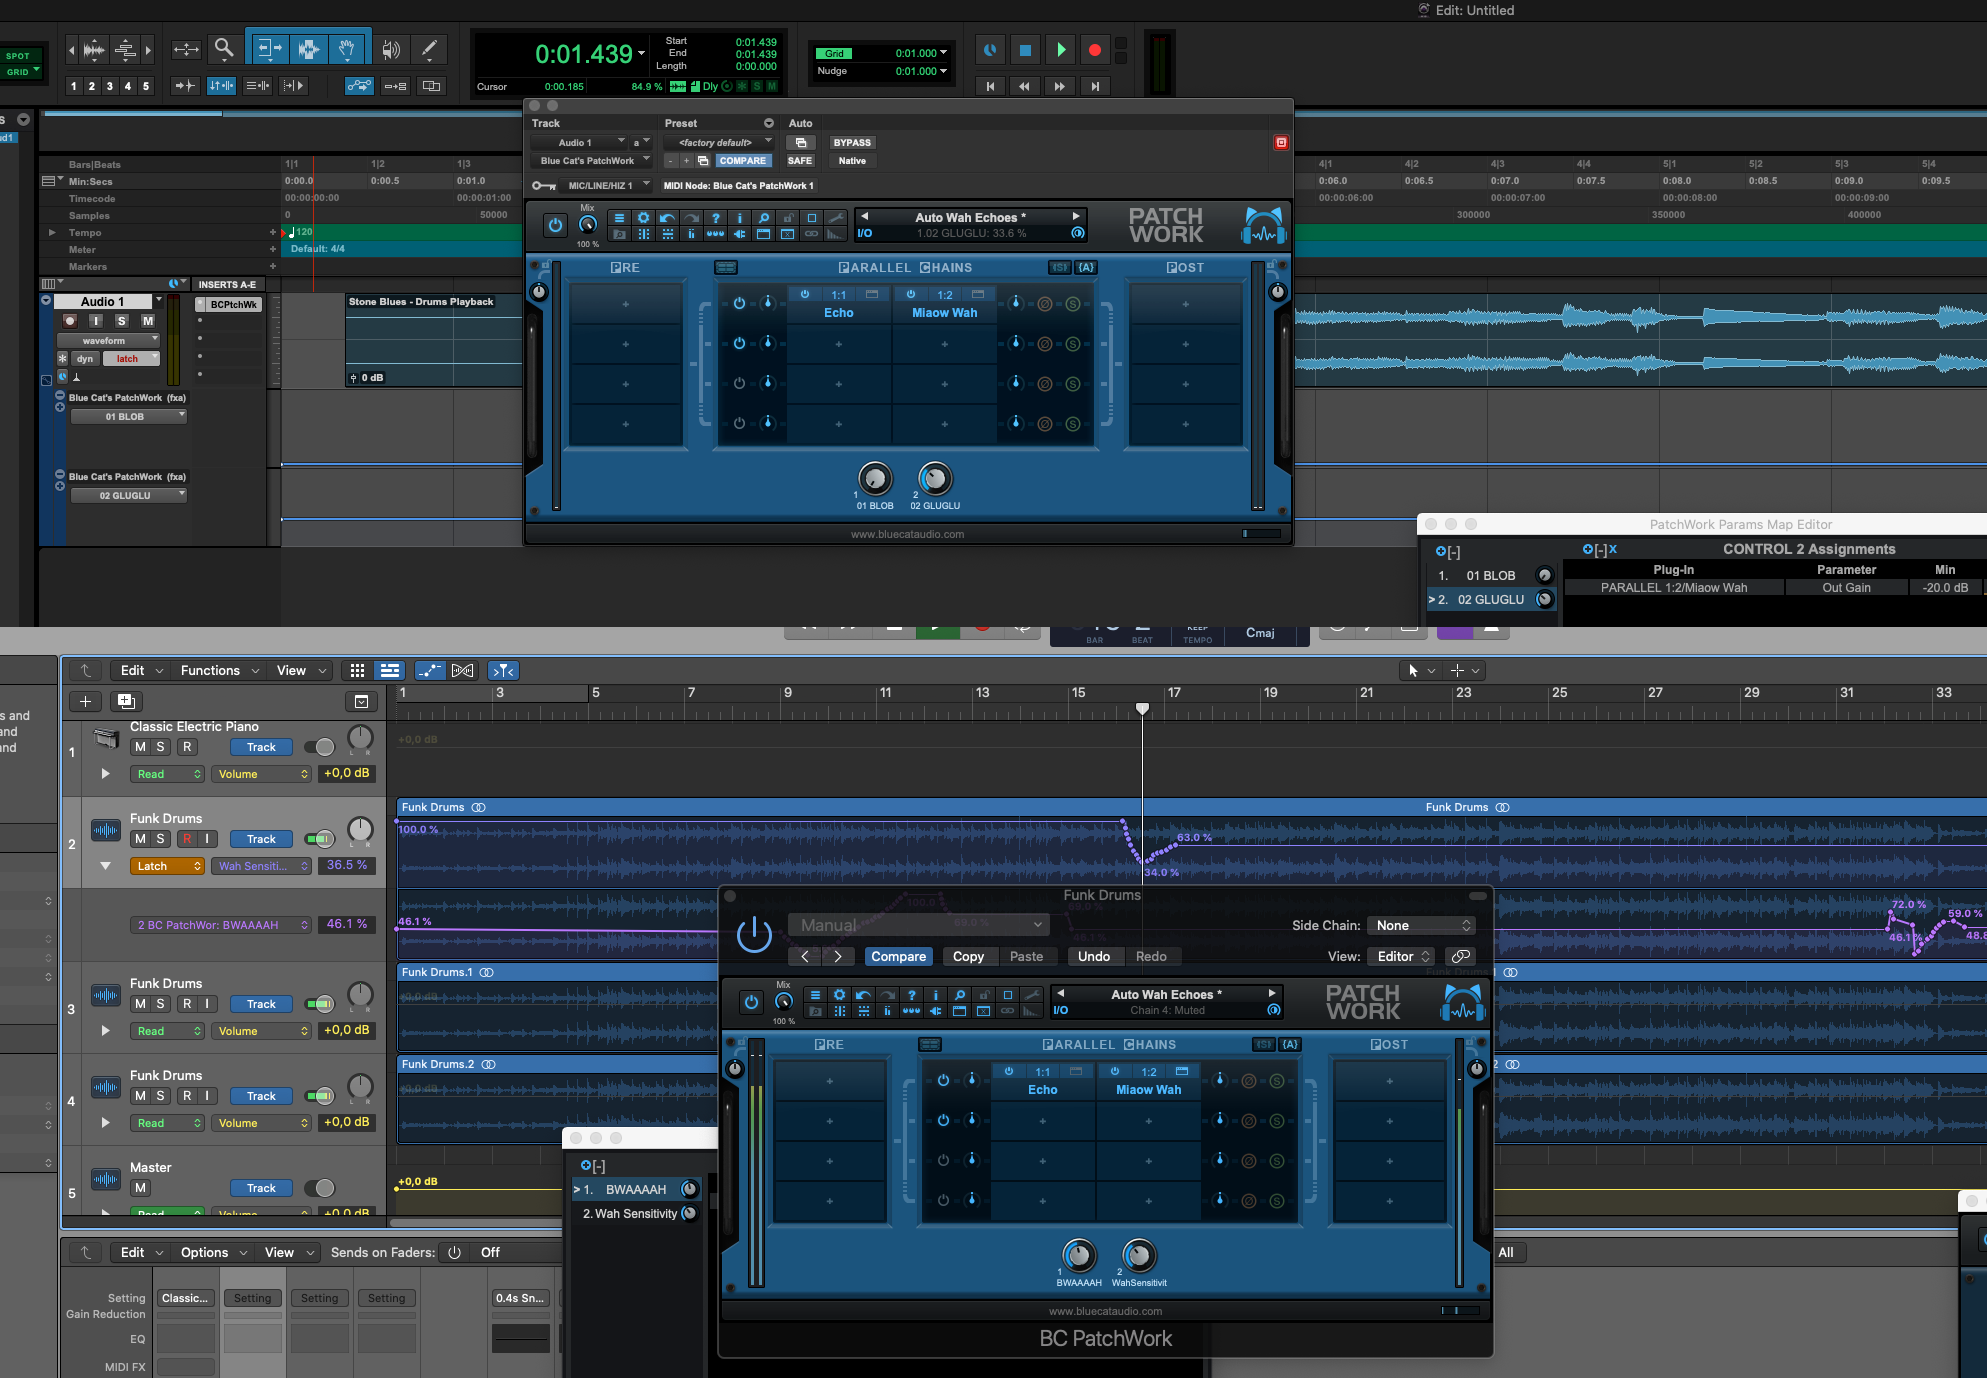
Task: Toggle PatchWork power button in Logic plug-in
Action: coord(751,1002)
